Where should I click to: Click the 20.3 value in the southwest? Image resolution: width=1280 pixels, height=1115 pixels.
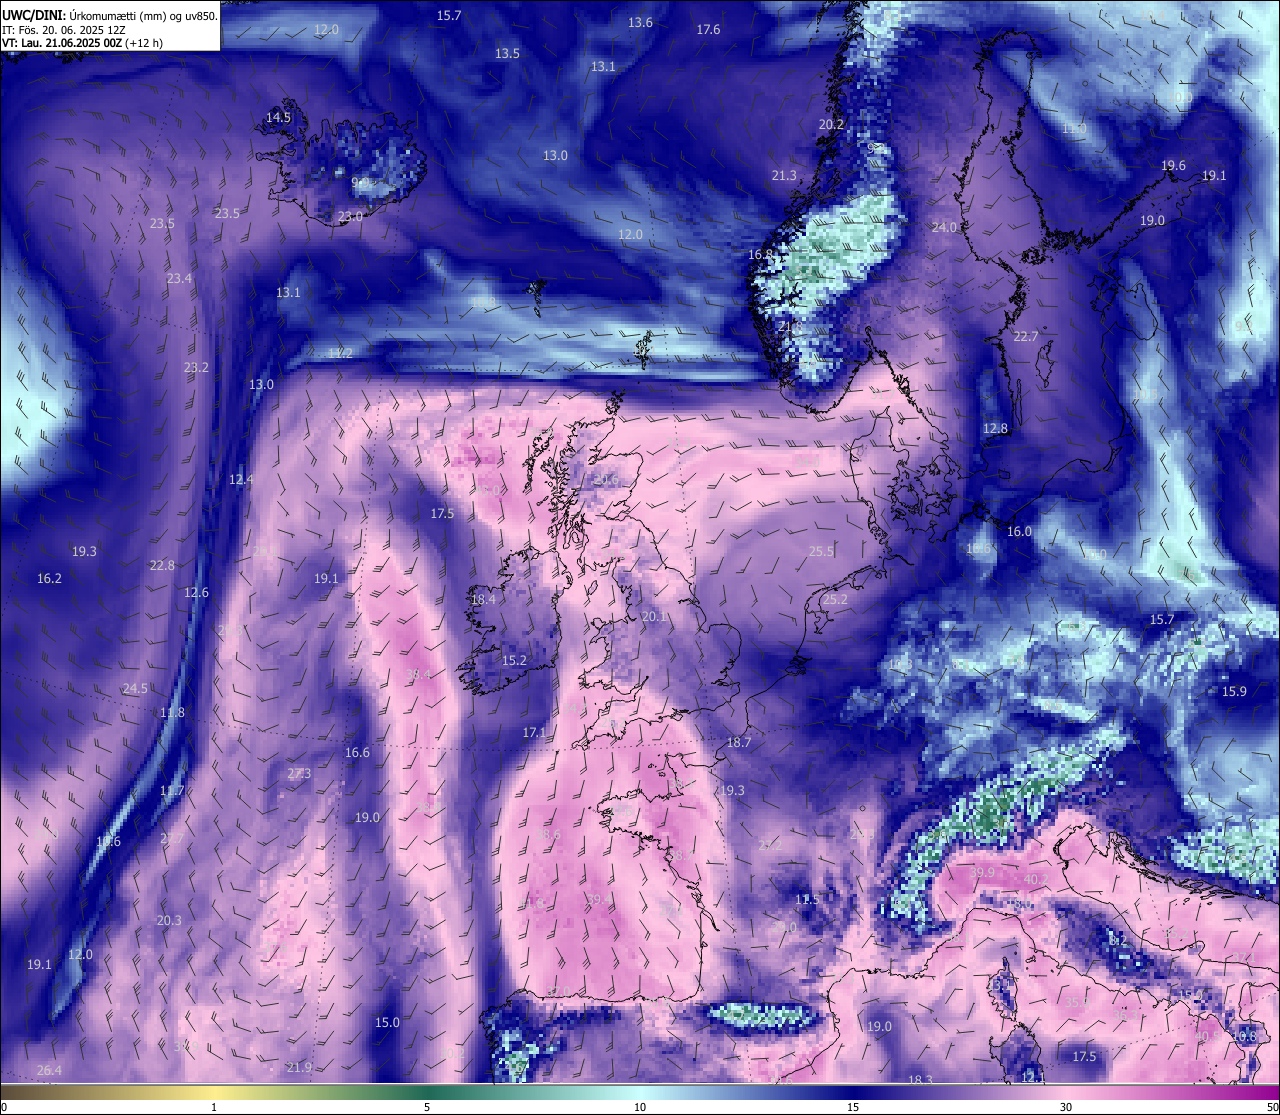pyautogui.click(x=169, y=920)
